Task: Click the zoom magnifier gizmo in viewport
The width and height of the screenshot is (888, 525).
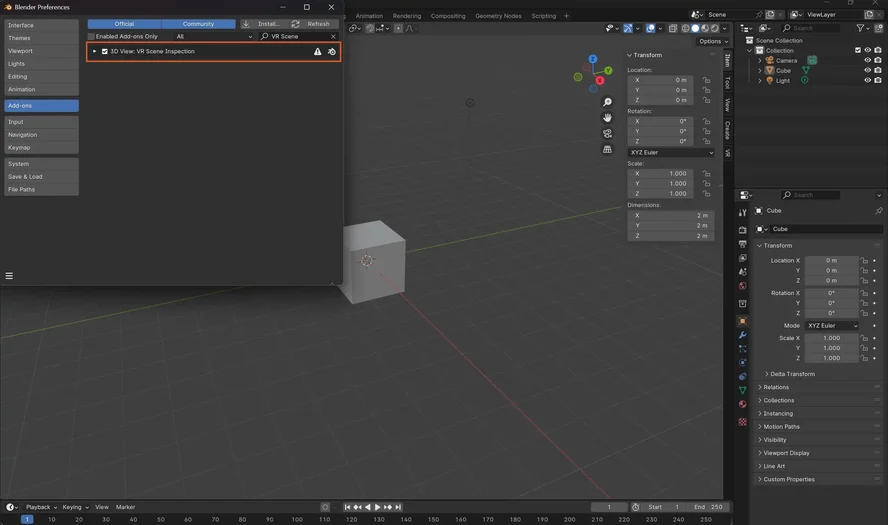Action: (607, 102)
